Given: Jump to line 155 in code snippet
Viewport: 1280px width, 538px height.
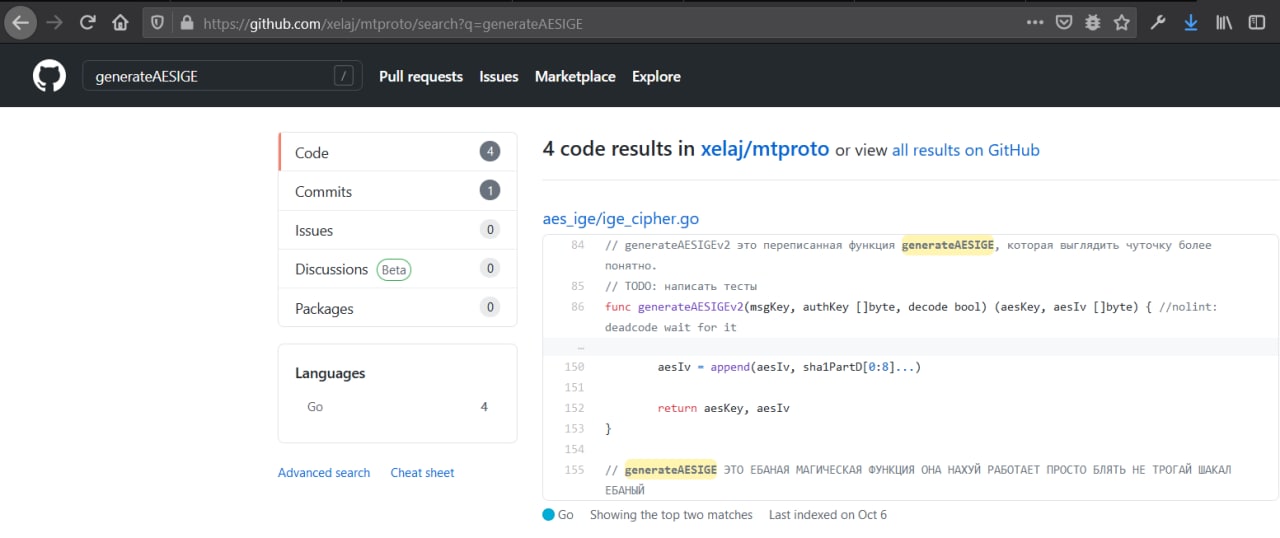Looking at the screenshot, I should [x=574, y=469].
